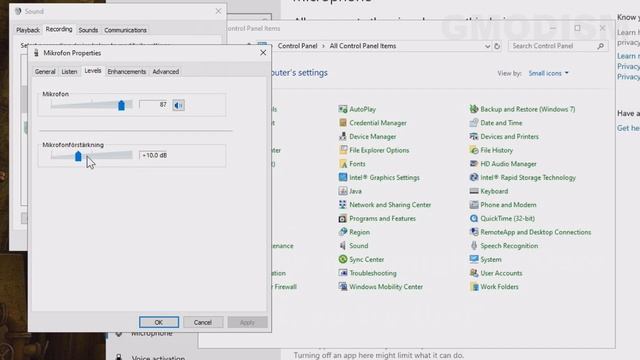The height and width of the screenshot is (360, 640).
Task: Open the System icon
Action: [474, 259]
